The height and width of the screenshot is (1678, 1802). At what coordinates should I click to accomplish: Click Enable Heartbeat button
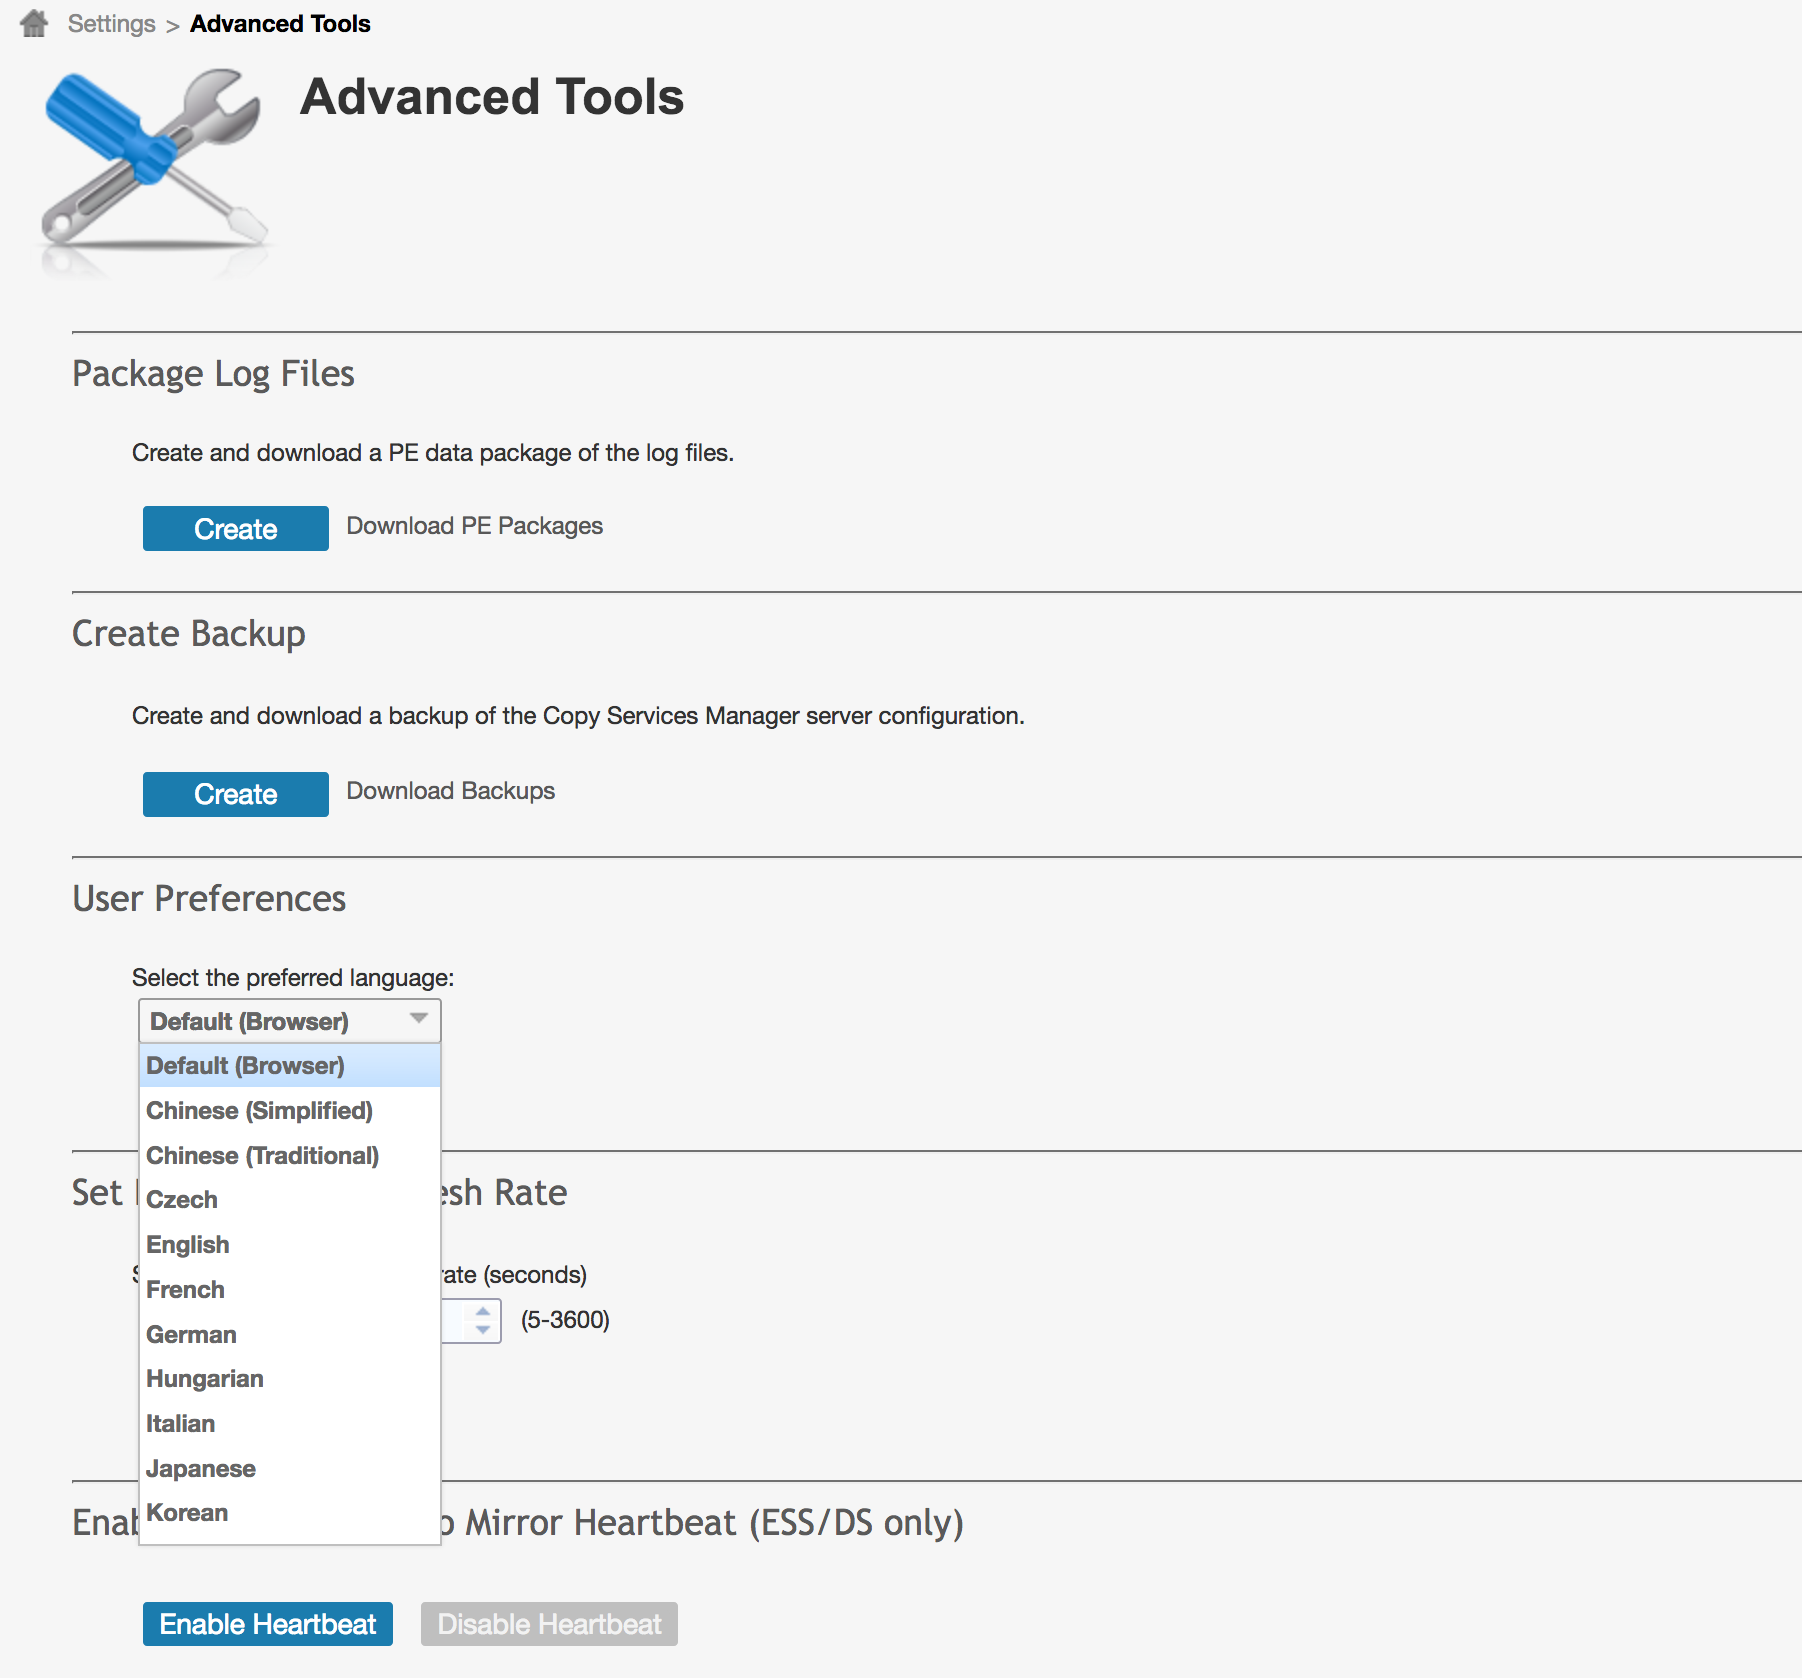point(268,1624)
